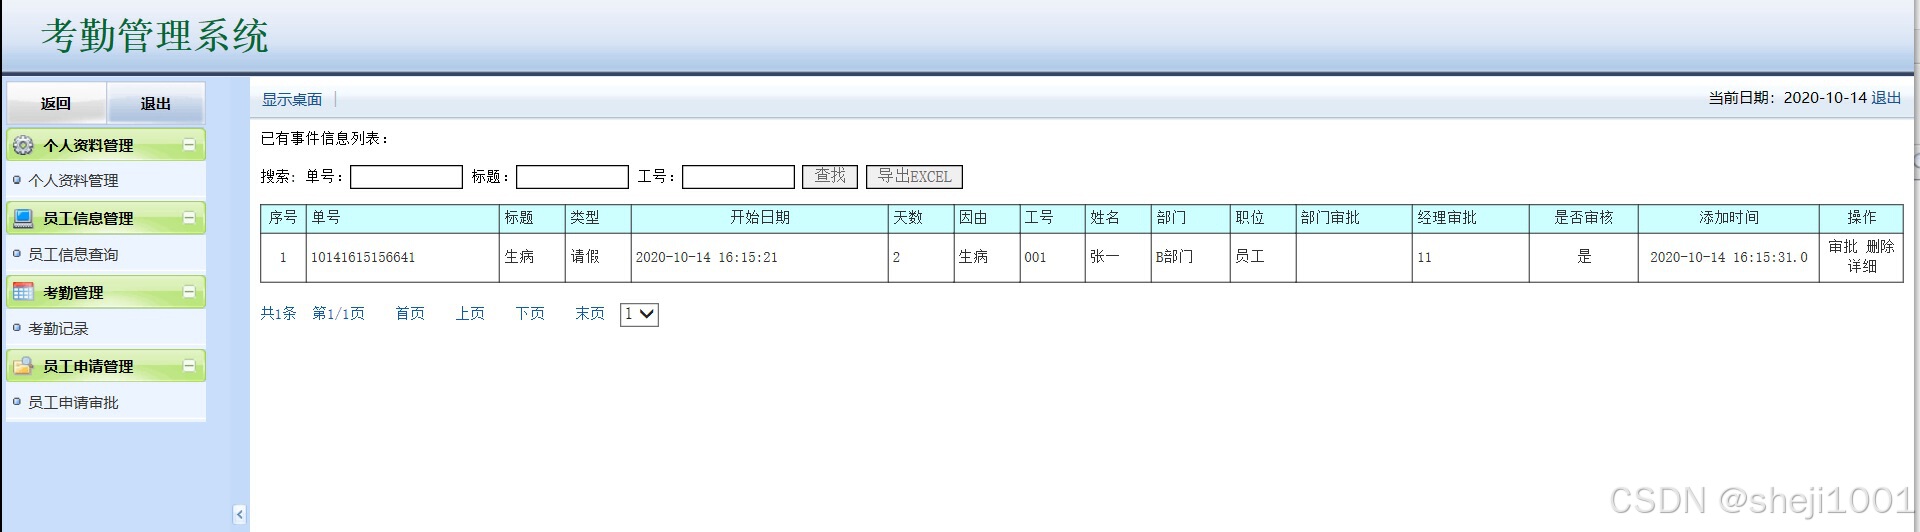Click the 导出EXCEL button
1920x532 pixels.
pyautogui.click(x=914, y=177)
